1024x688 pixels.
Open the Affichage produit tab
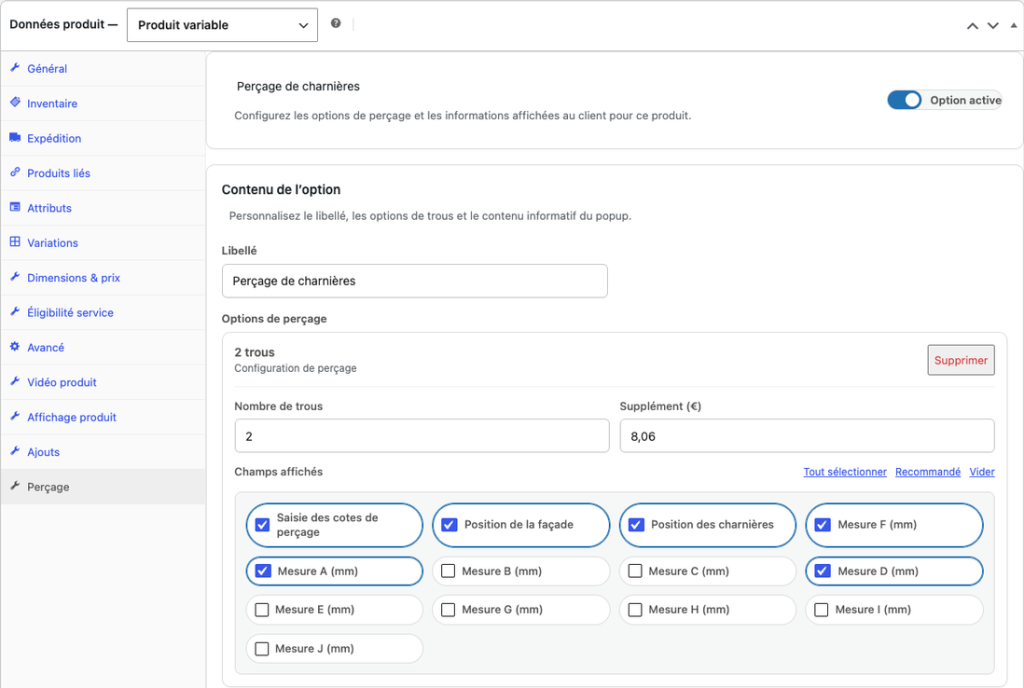pyautogui.click(x=103, y=417)
